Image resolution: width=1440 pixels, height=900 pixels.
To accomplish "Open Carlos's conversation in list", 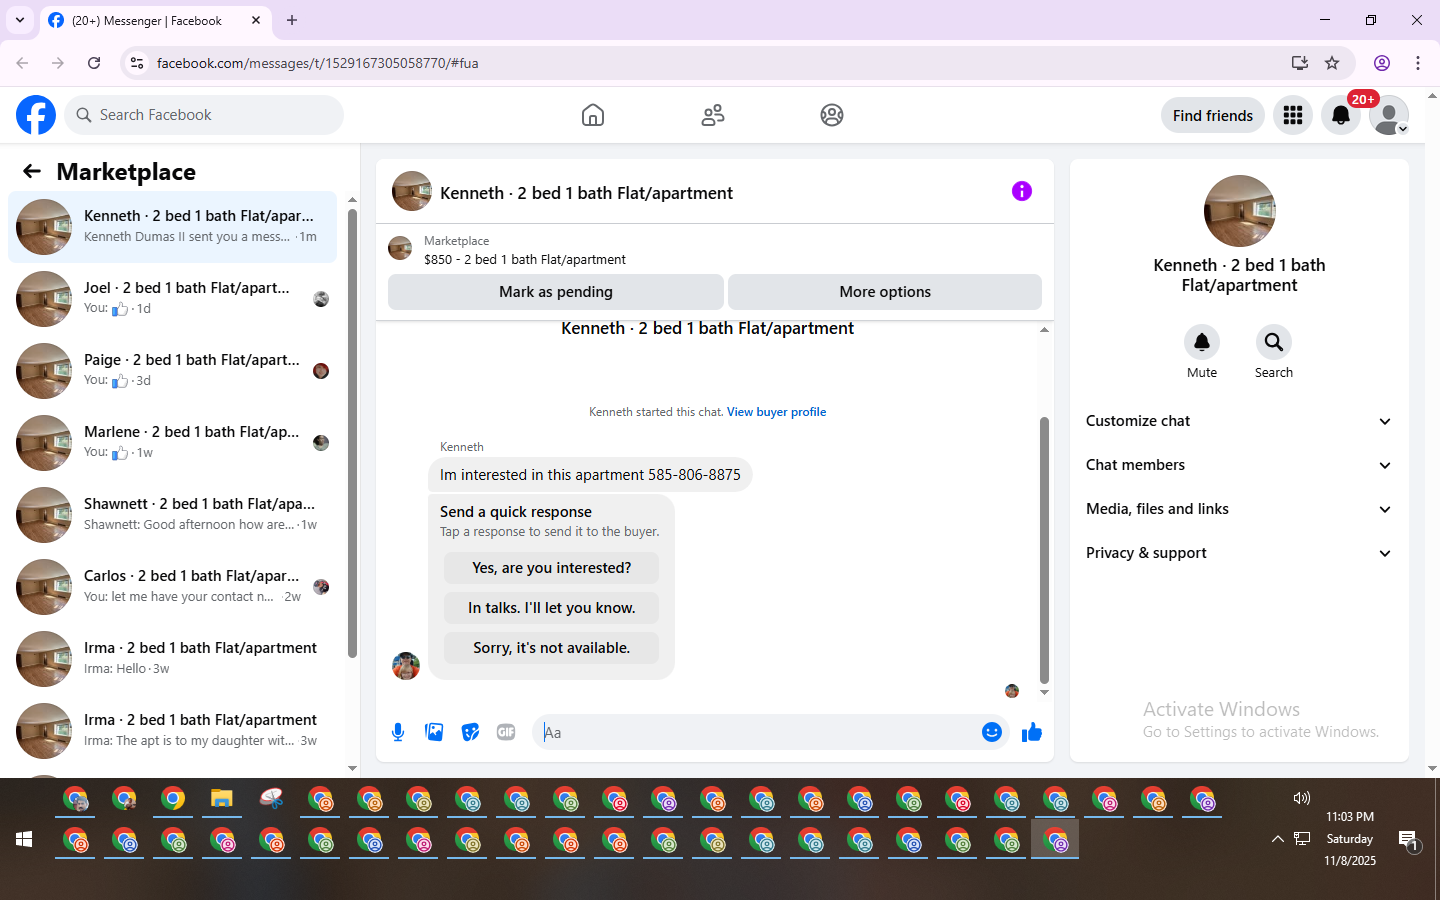I will point(173,587).
